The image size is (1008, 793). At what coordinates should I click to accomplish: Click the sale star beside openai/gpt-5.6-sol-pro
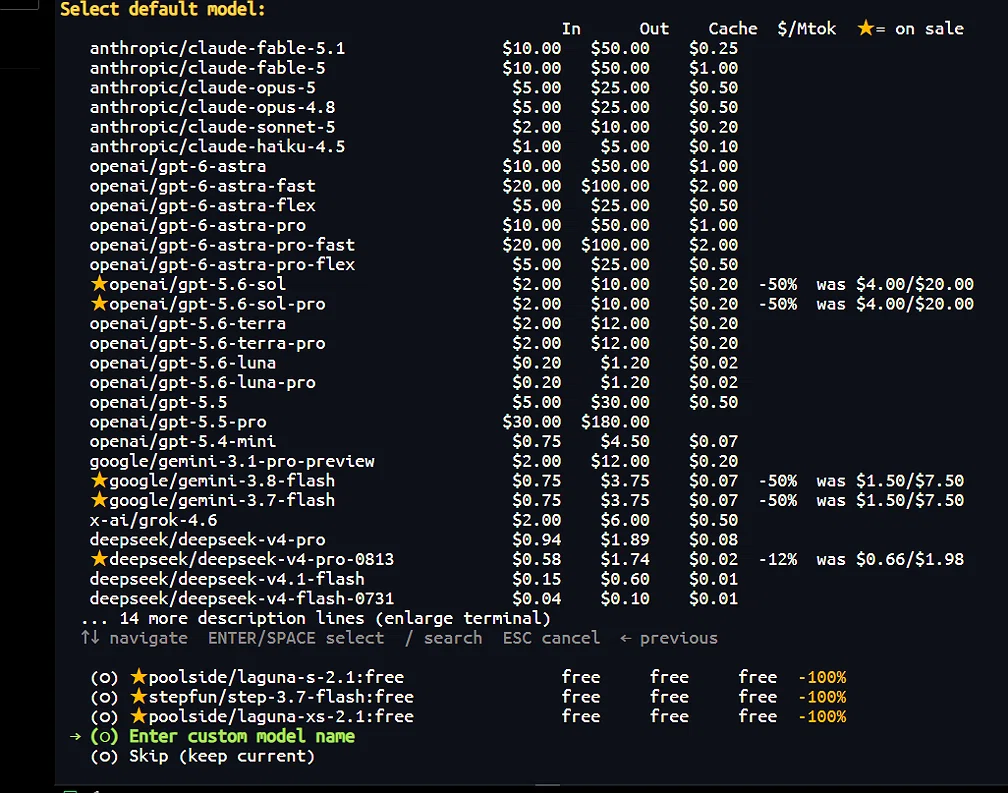(99, 303)
